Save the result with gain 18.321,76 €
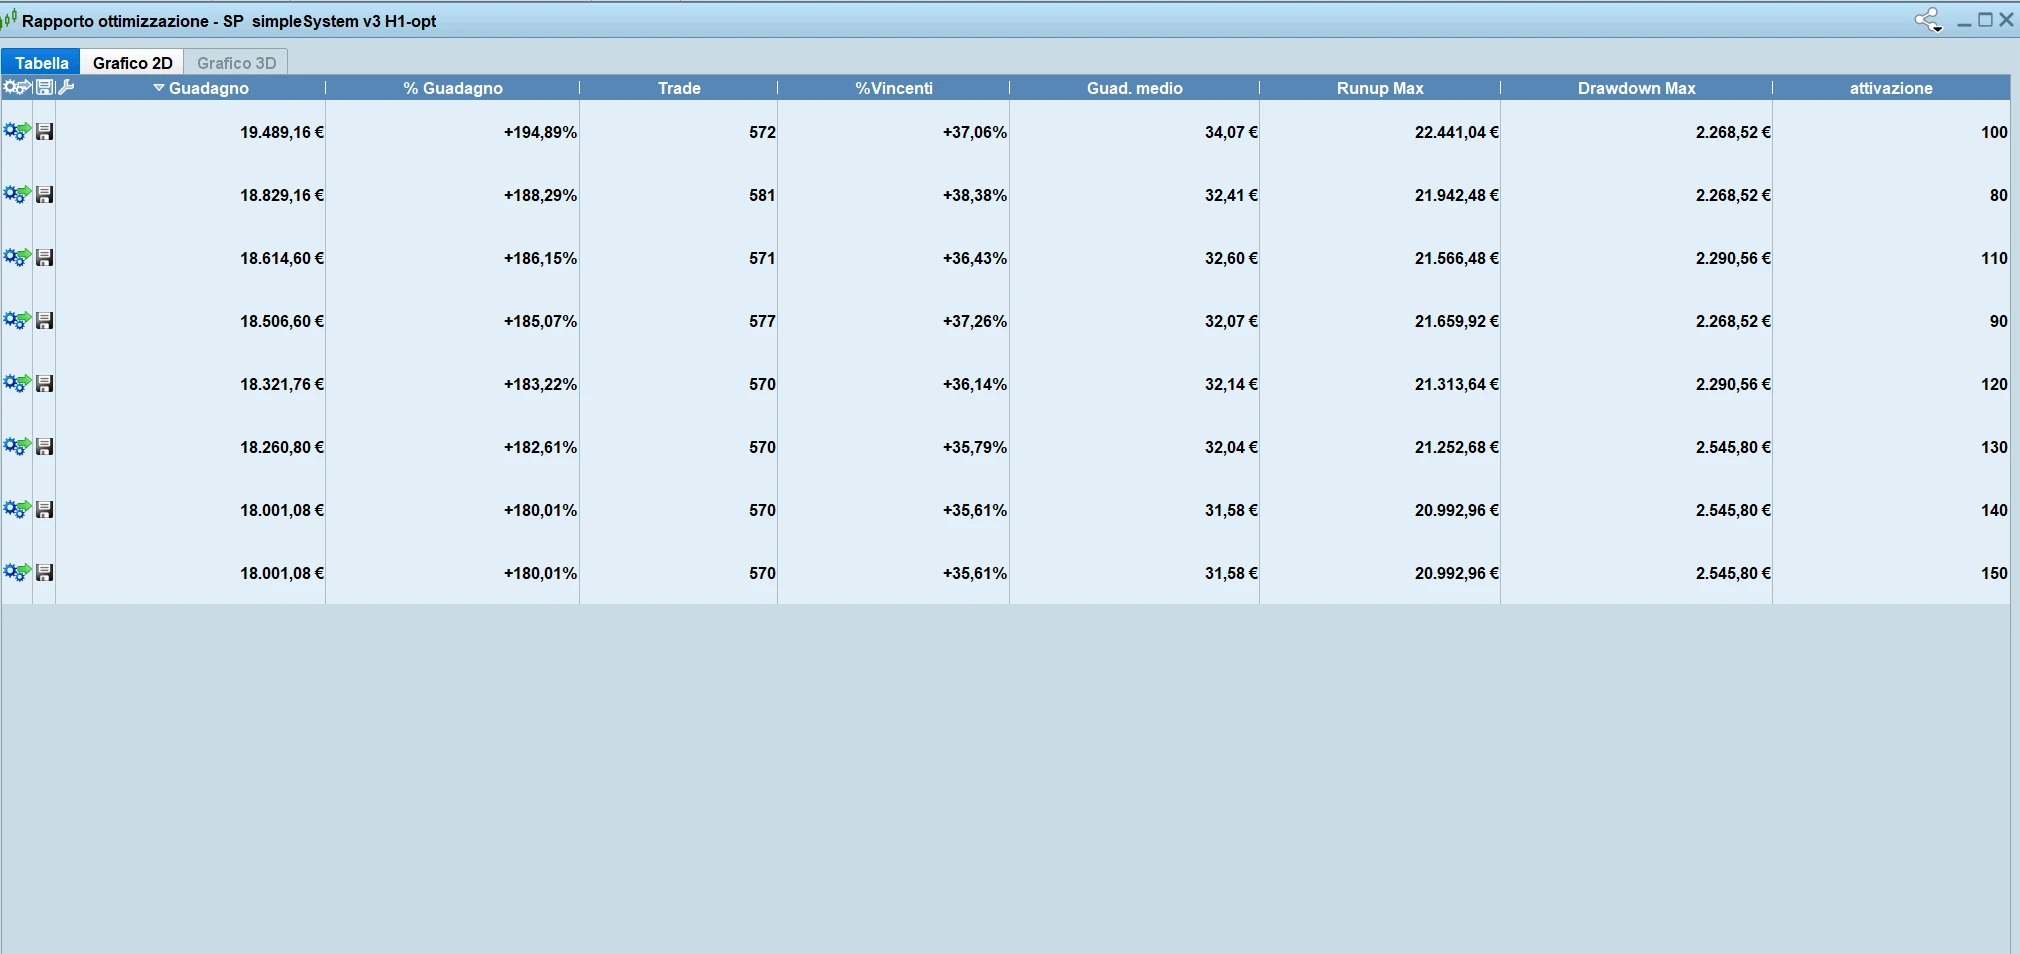 [x=44, y=383]
